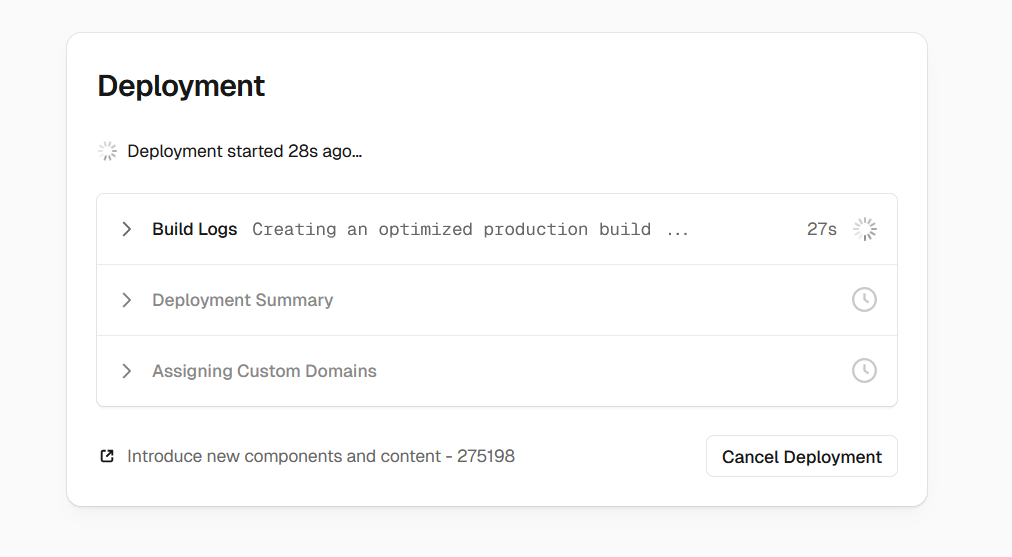Screen dimensions: 1012x557
Task: Click the Deployment Summary pending clock icon
Action: [x=864, y=300]
